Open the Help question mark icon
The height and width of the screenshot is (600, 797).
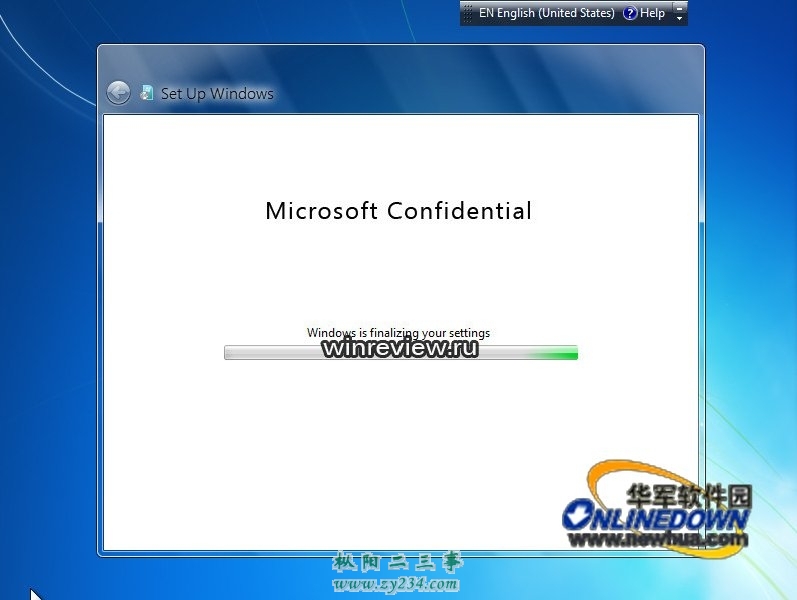(x=630, y=13)
